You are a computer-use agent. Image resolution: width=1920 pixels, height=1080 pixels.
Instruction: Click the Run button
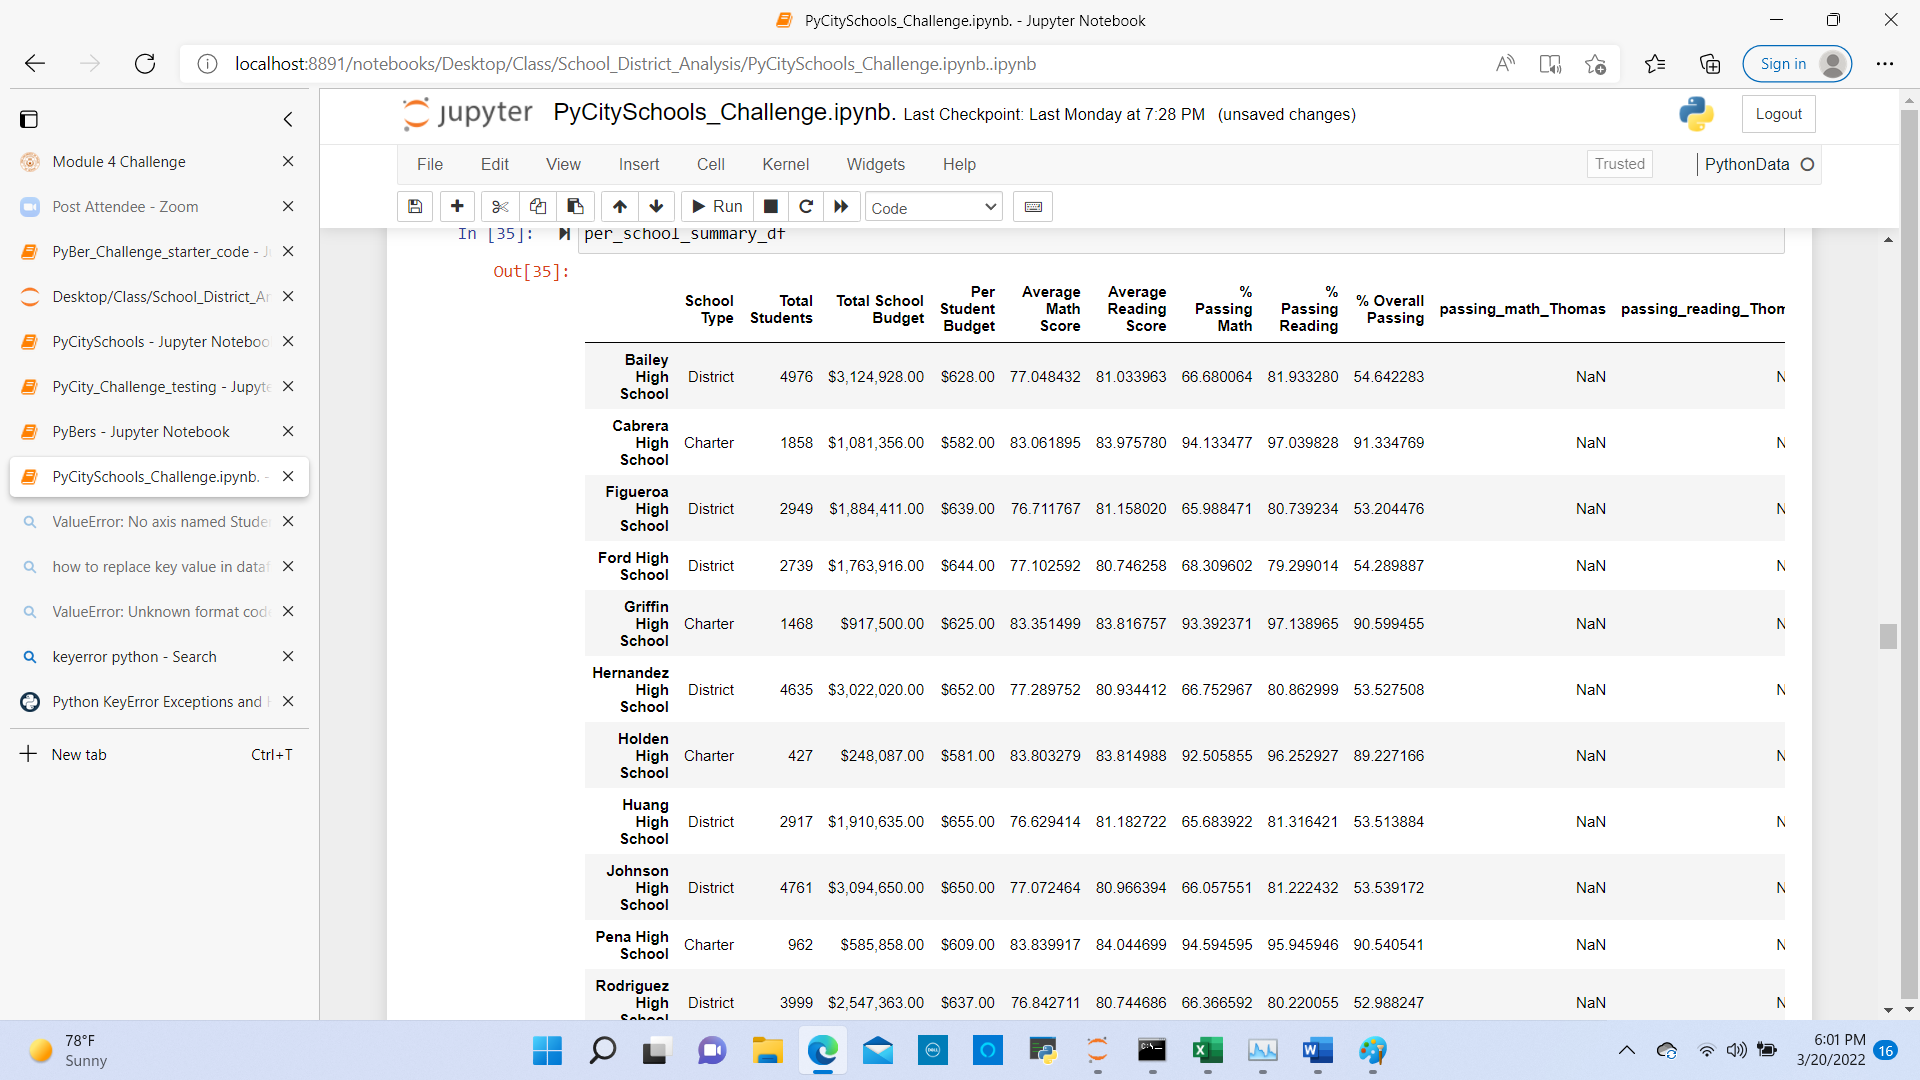pyautogui.click(x=718, y=207)
